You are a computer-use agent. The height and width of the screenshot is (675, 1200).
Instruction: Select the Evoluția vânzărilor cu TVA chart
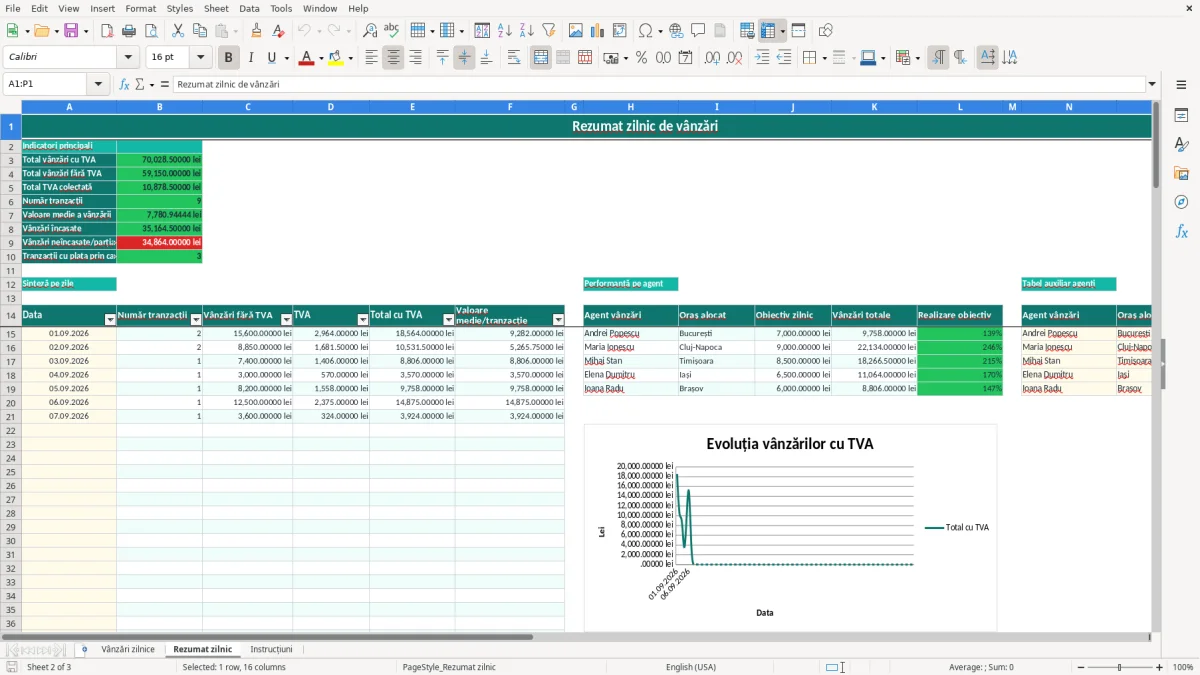(x=790, y=528)
